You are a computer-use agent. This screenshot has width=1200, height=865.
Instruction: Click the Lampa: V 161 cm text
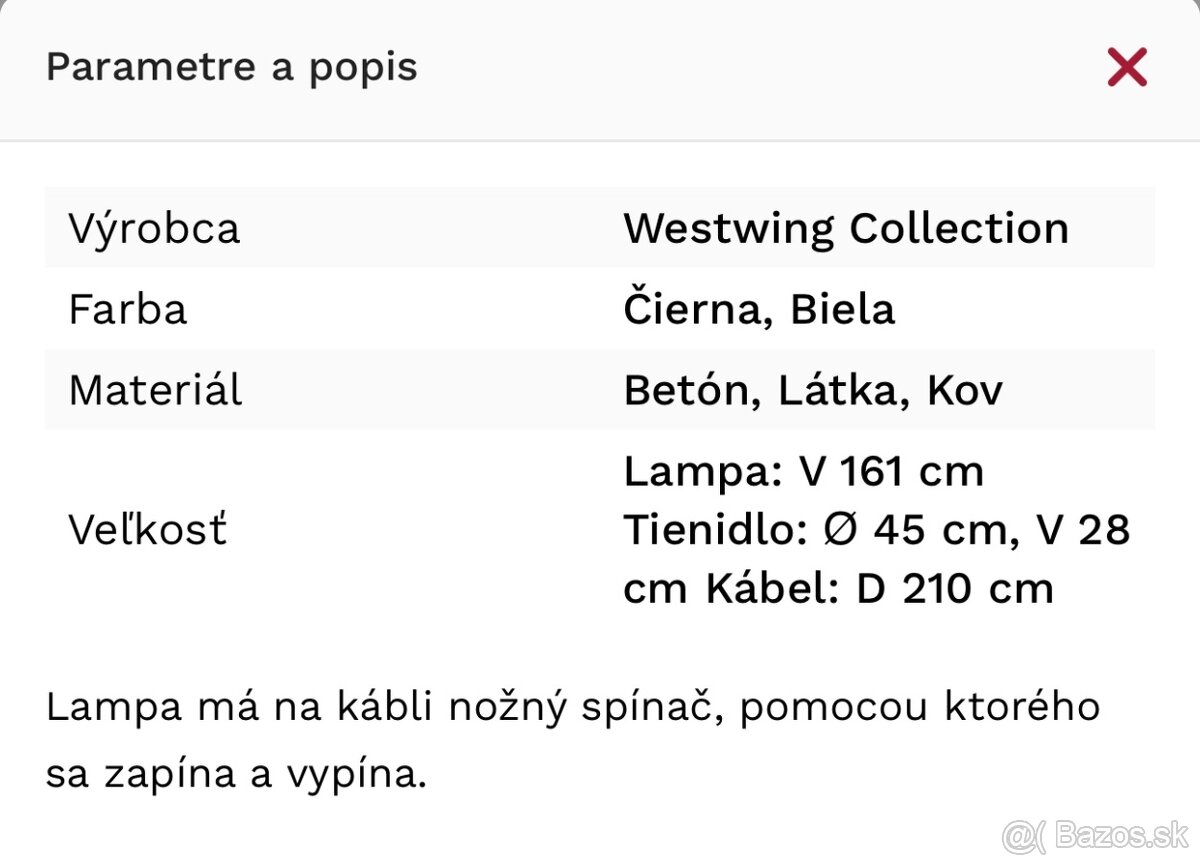803,471
